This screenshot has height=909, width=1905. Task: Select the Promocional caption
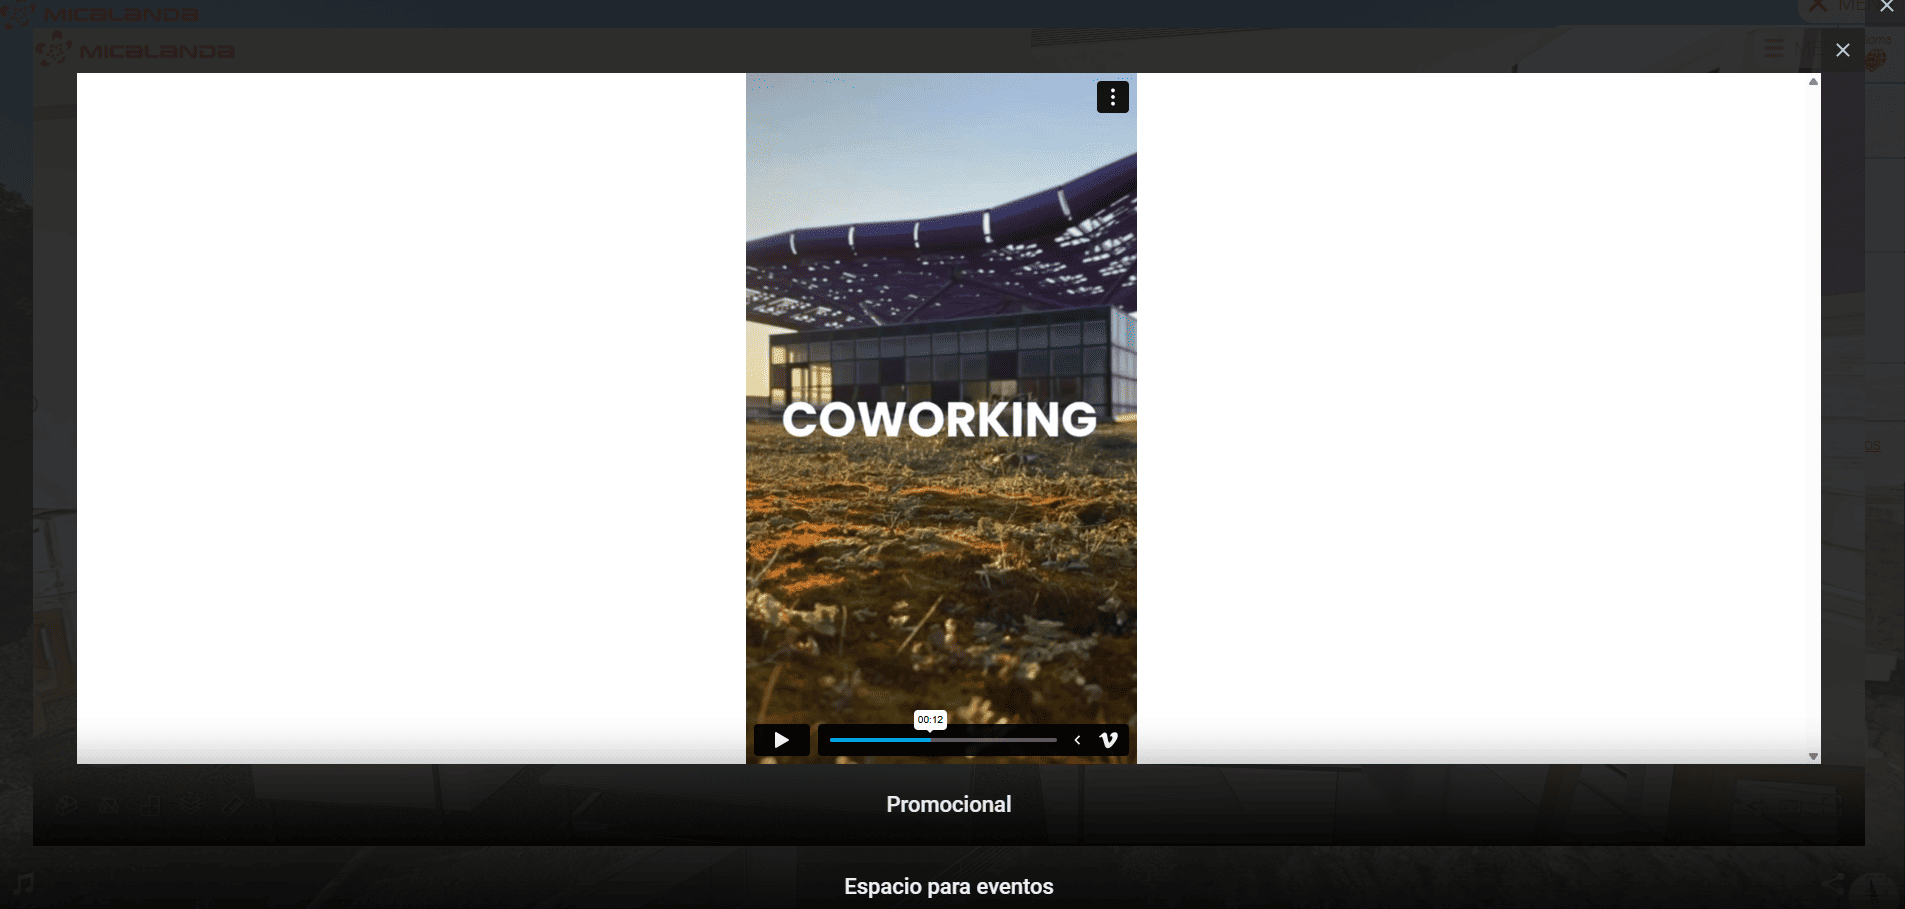(948, 804)
